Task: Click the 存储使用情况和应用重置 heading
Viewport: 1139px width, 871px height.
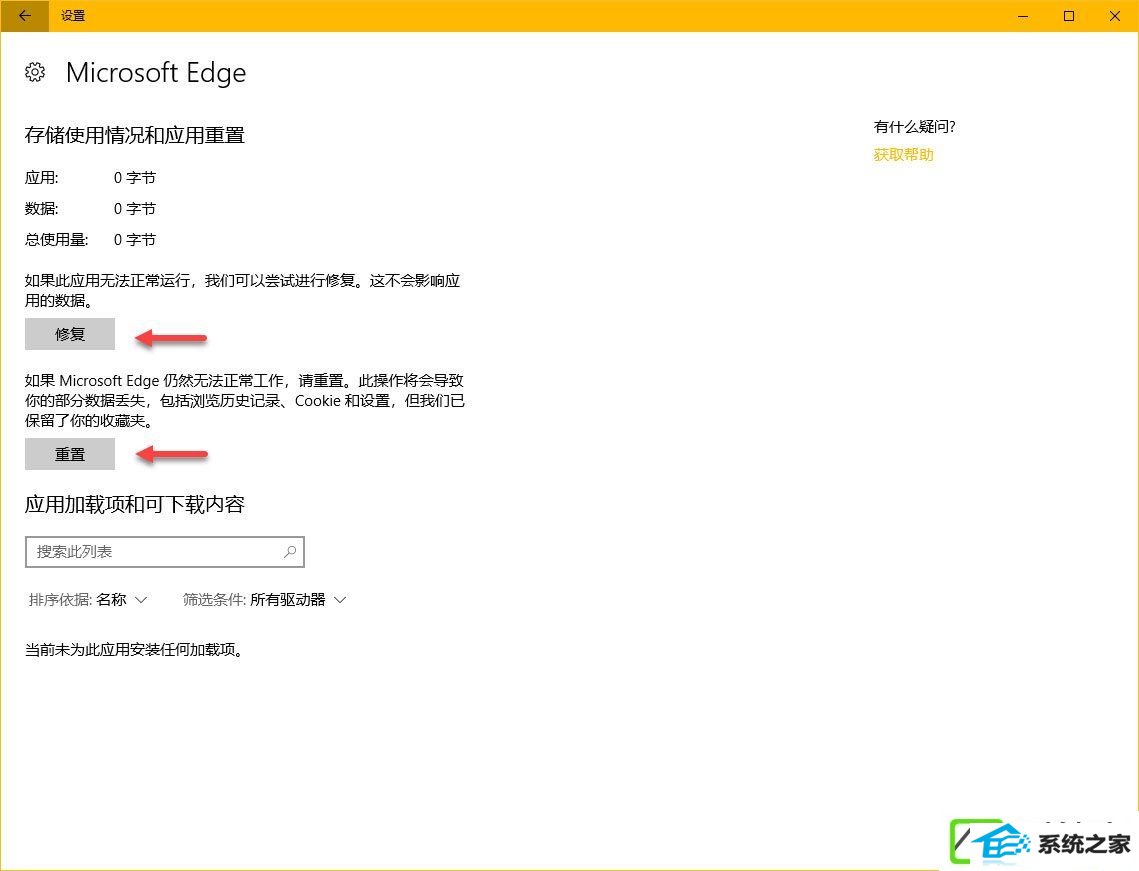Action: point(134,135)
